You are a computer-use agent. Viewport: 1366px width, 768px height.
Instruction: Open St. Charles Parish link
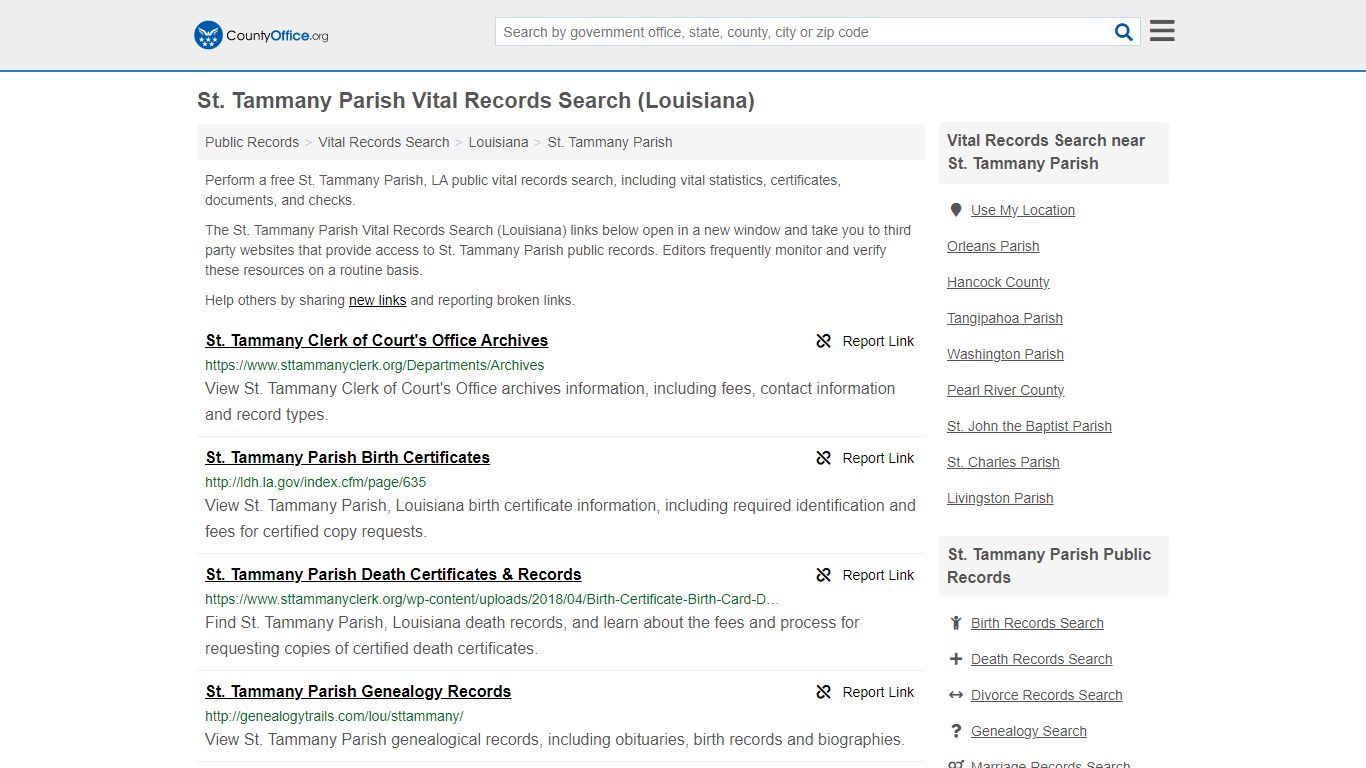1003,462
